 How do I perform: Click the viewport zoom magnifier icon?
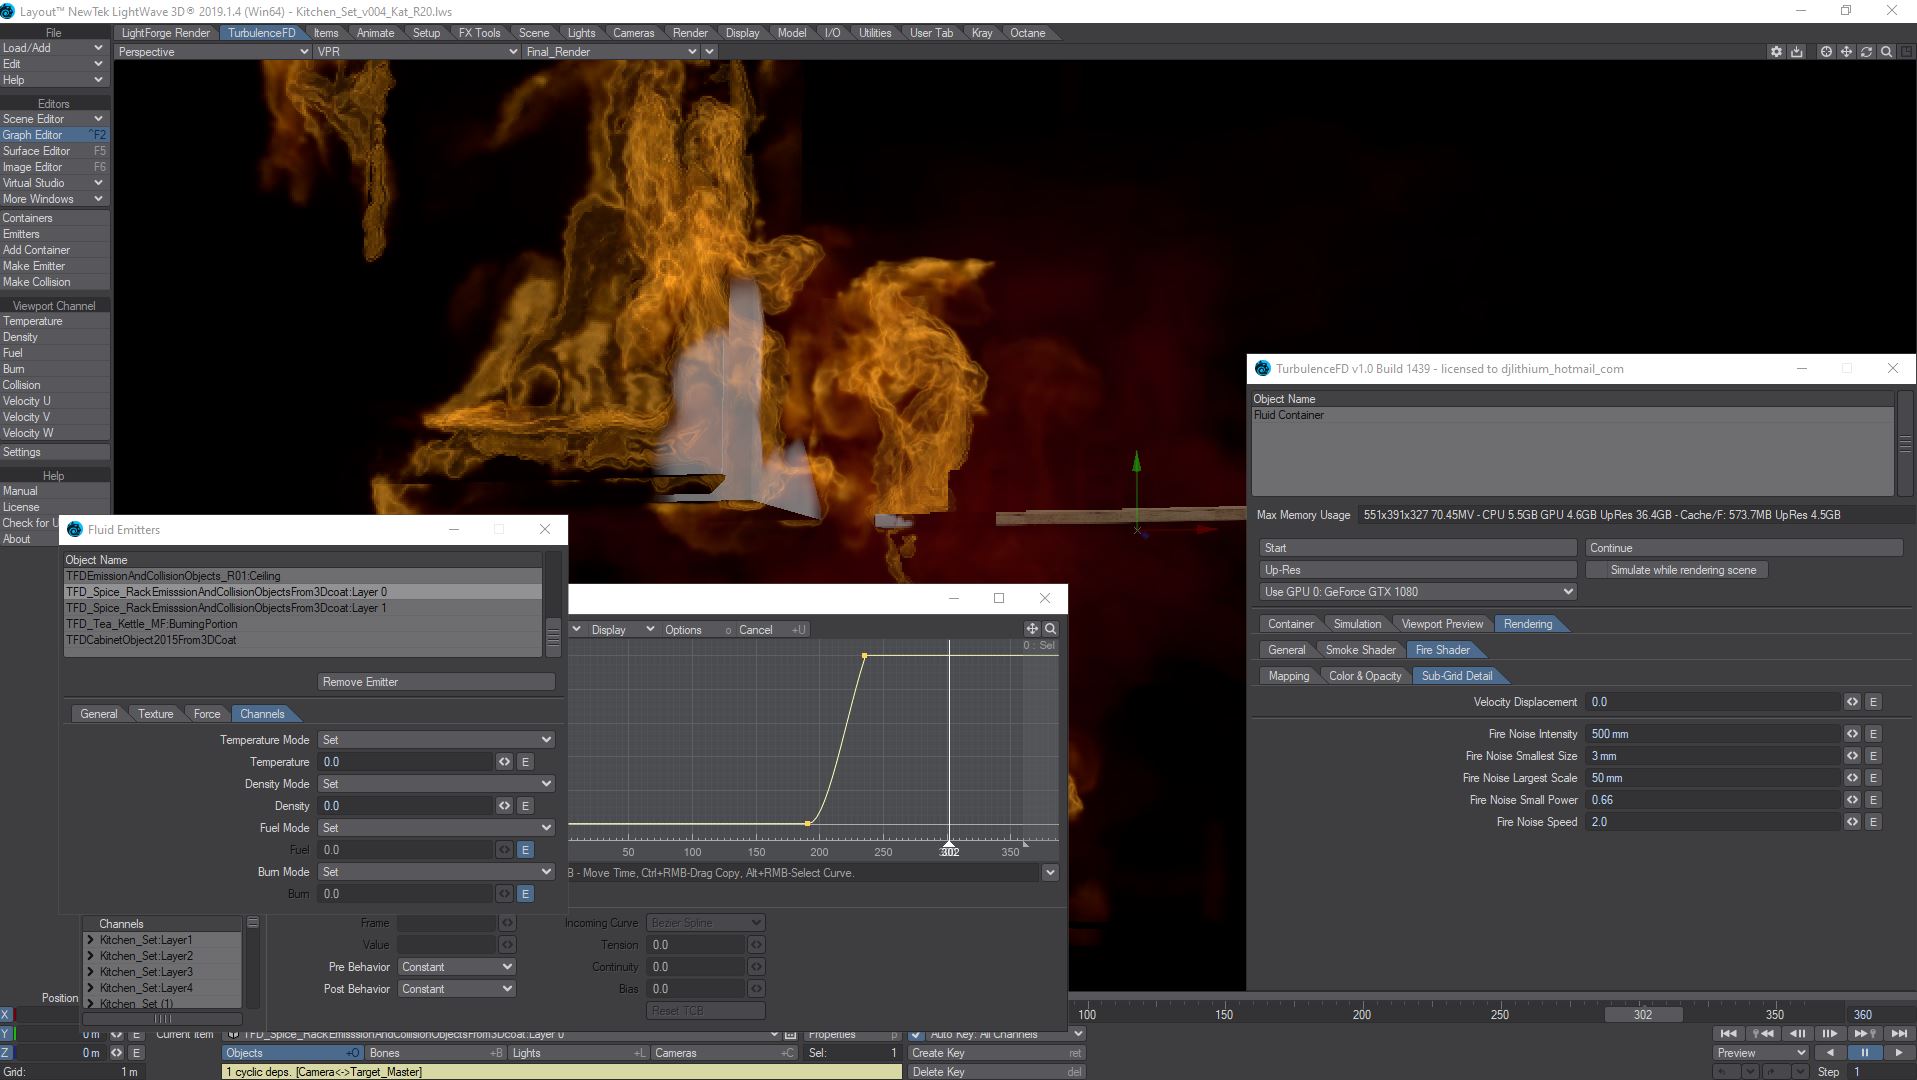[1886, 52]
